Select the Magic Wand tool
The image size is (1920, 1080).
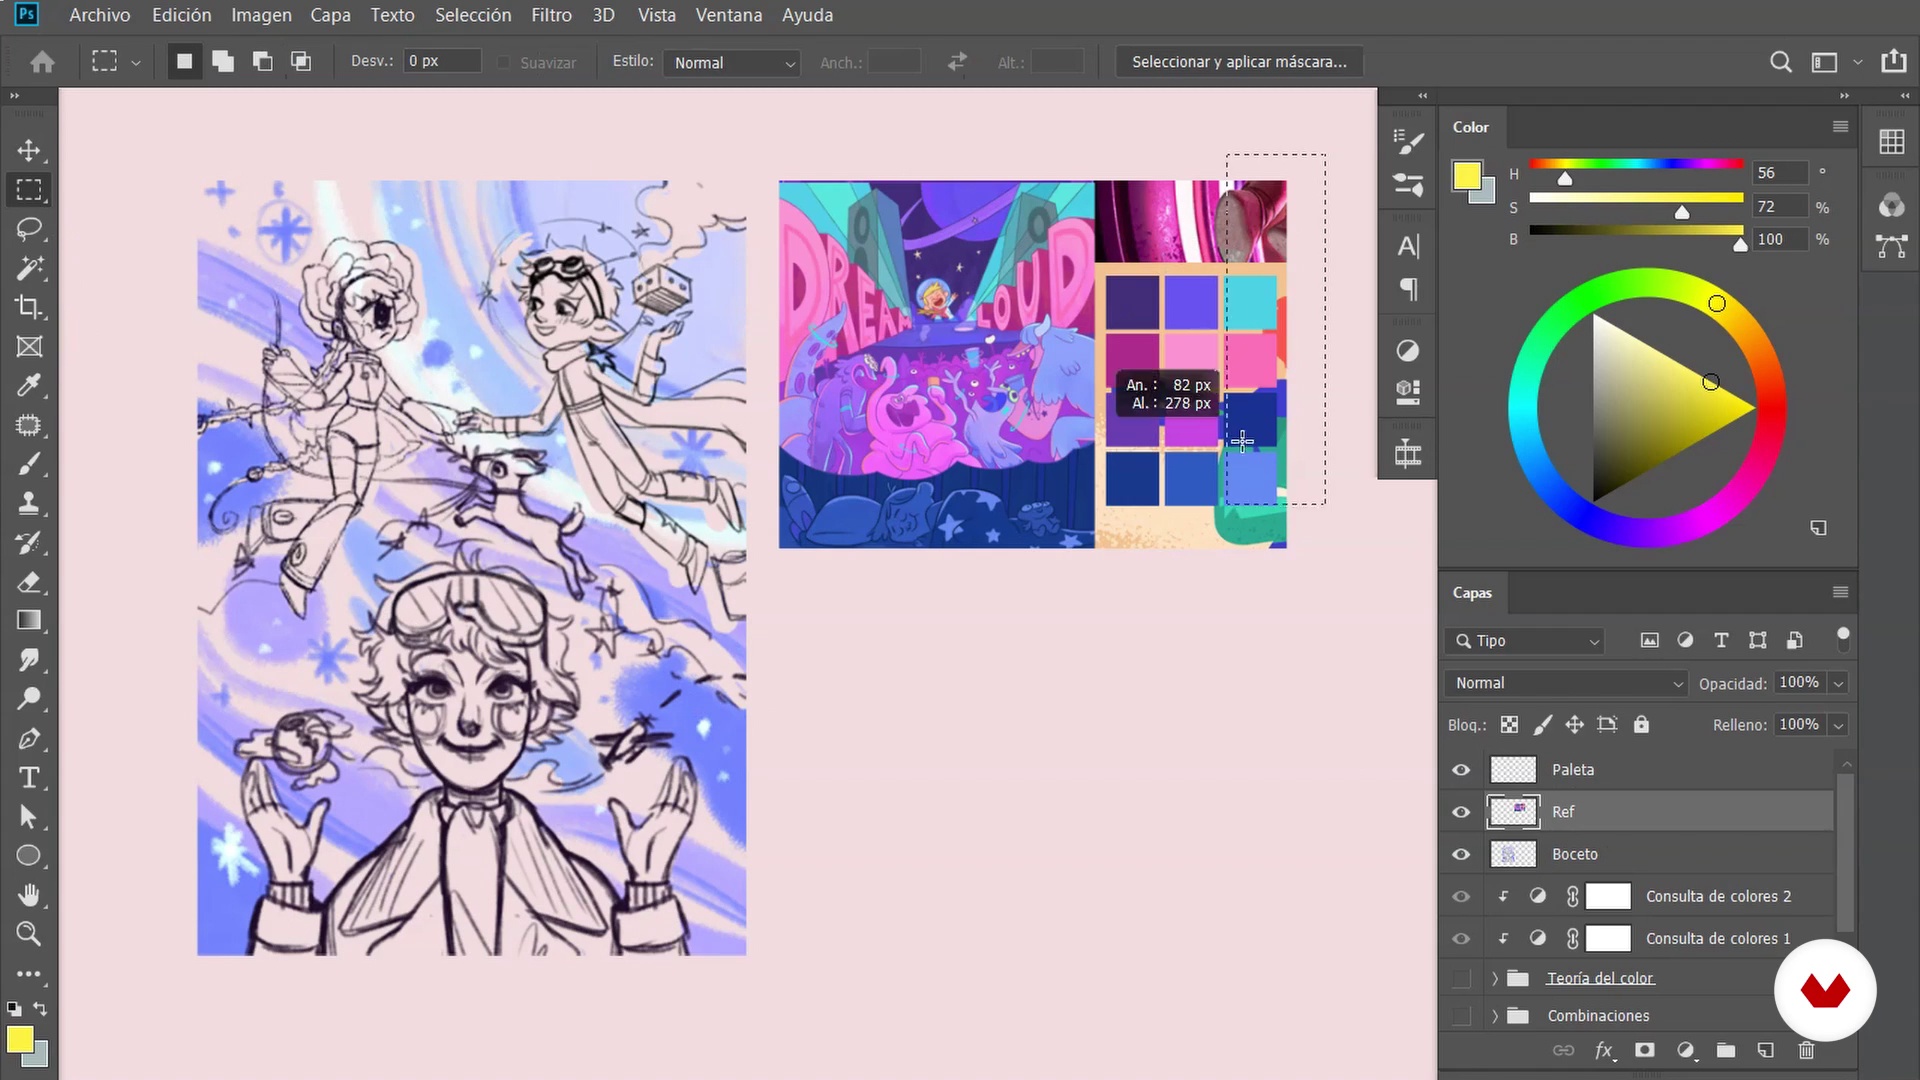[x=29, y=268]
